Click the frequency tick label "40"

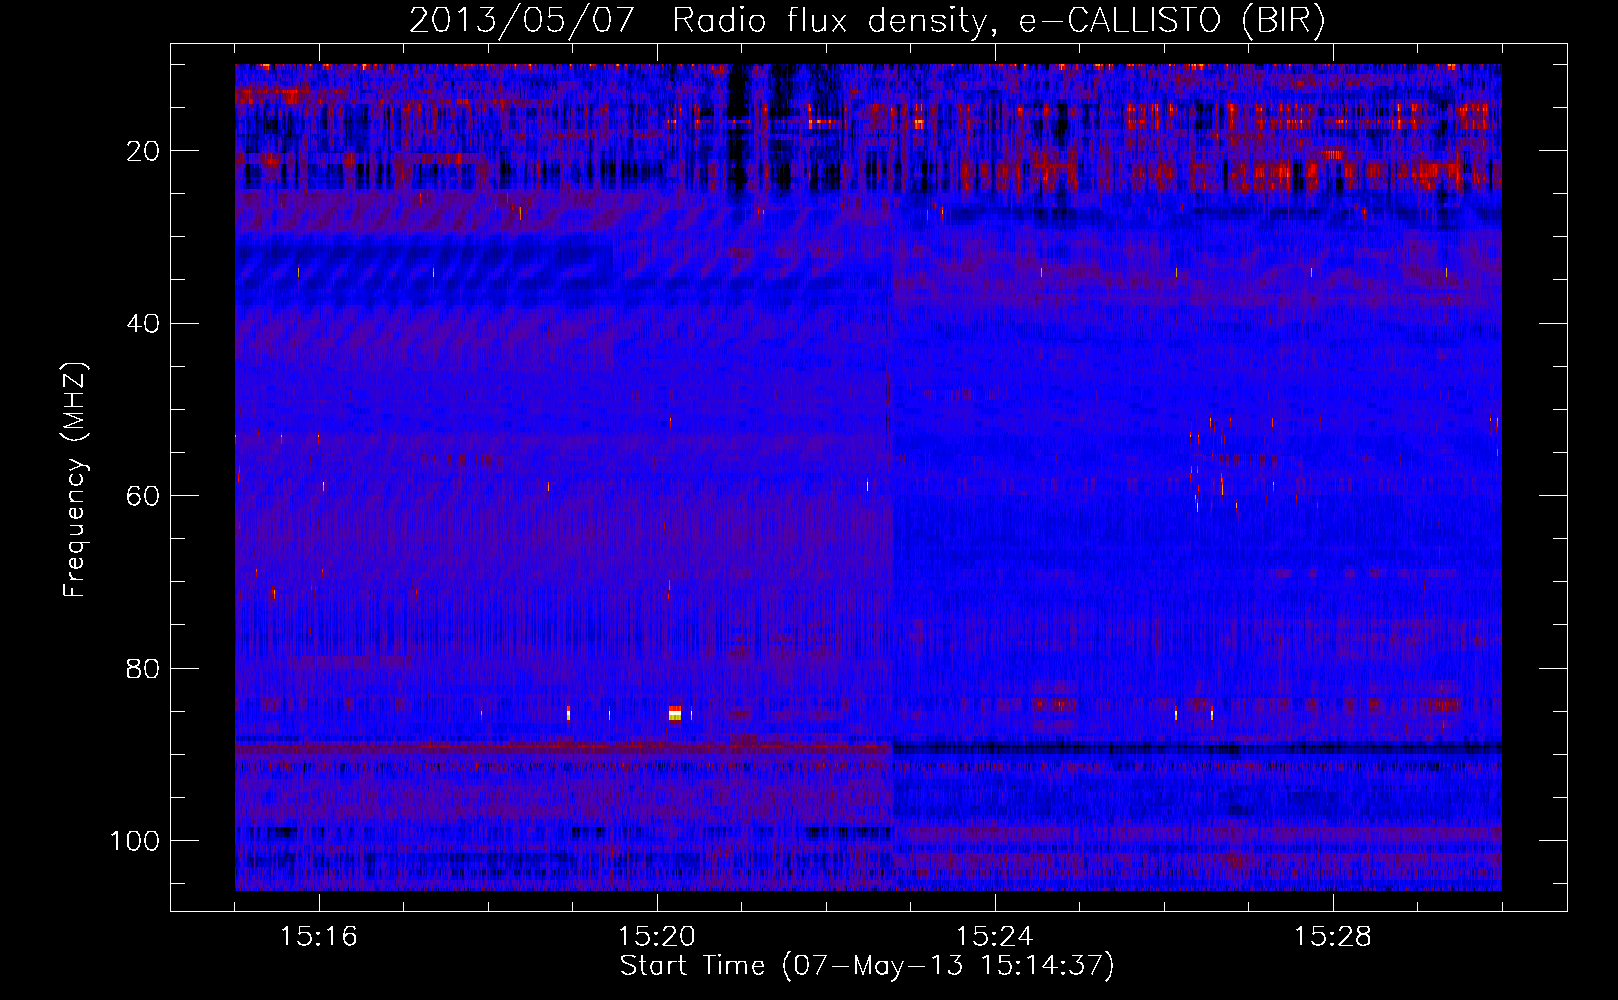(144, 323)
